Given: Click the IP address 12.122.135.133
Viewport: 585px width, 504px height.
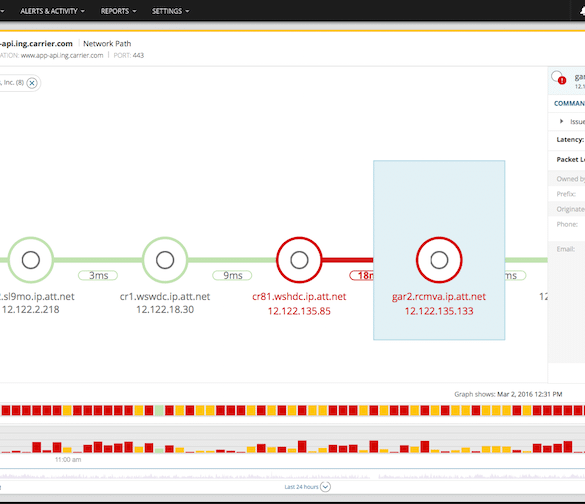Looking at the screenshot, I should [x=439, y=311].
